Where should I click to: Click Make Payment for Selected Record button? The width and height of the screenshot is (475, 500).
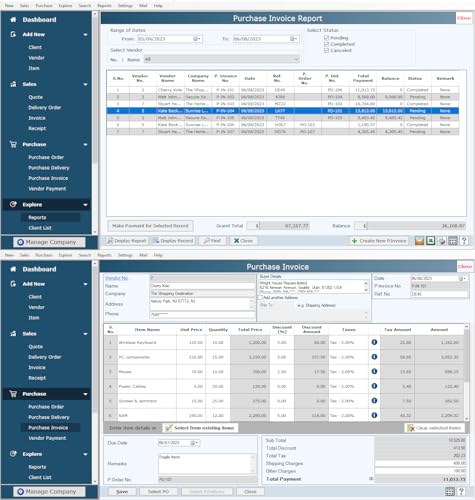tap(150, 226)
